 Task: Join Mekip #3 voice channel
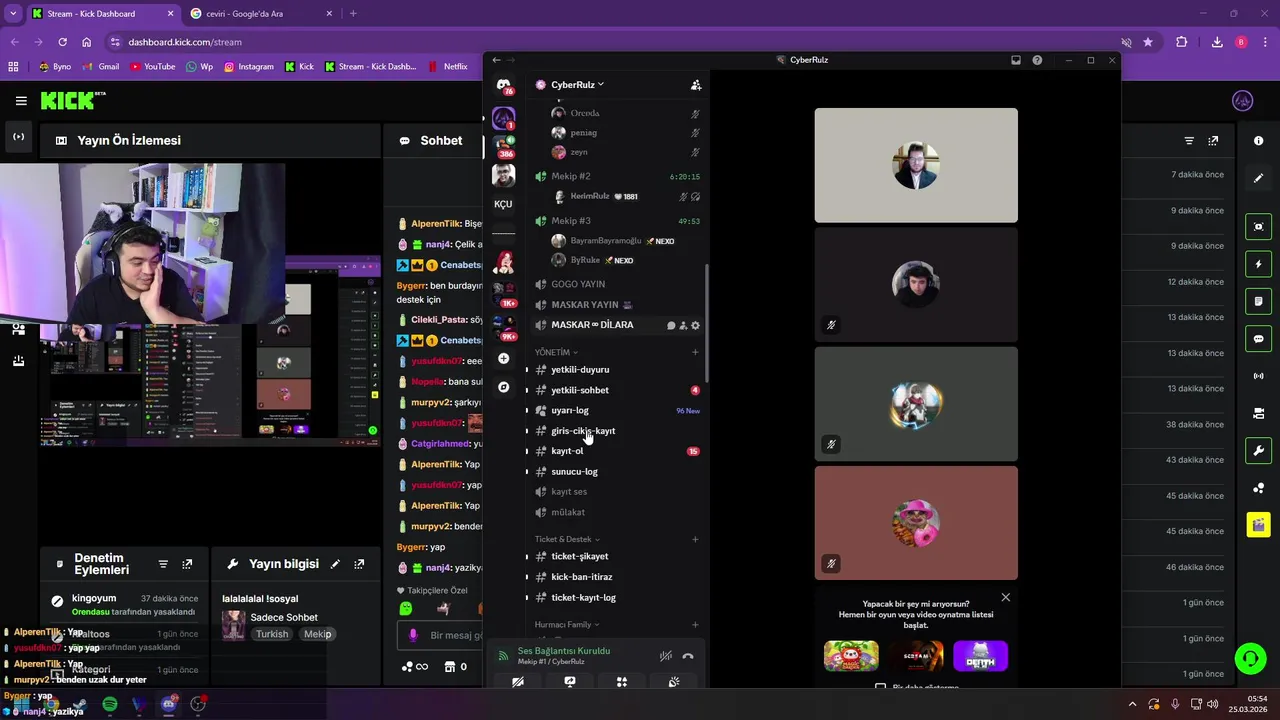[615, 221]
